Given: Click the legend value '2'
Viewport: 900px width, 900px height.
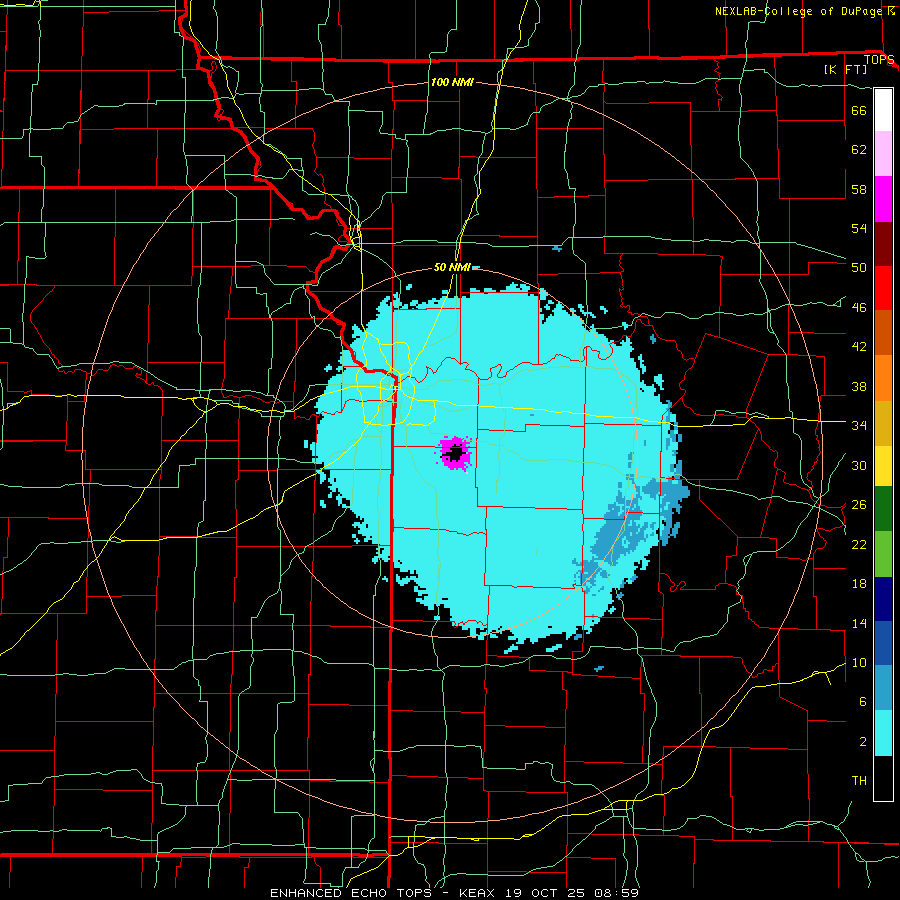Looking at the screenshot, I should pos(862,742).
